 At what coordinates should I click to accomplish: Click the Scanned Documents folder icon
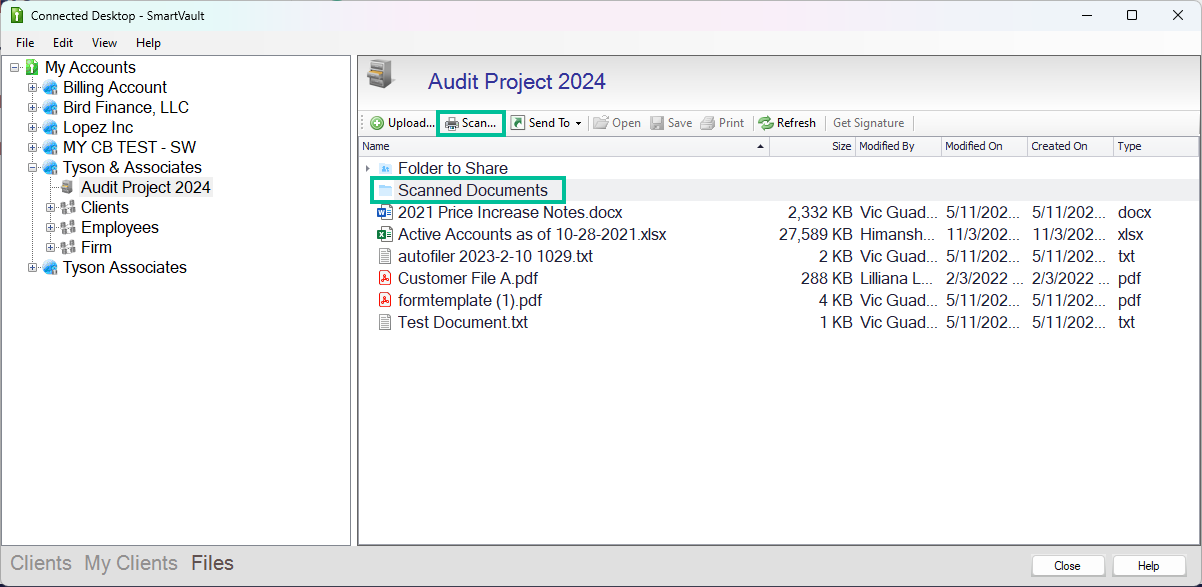tap(385, 190)
